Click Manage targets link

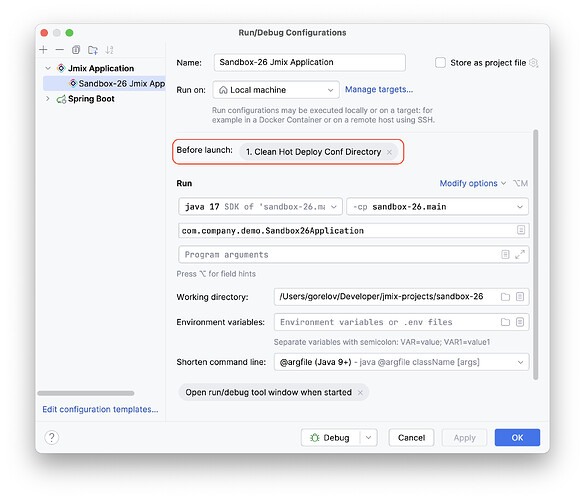(x=379, y=90)
